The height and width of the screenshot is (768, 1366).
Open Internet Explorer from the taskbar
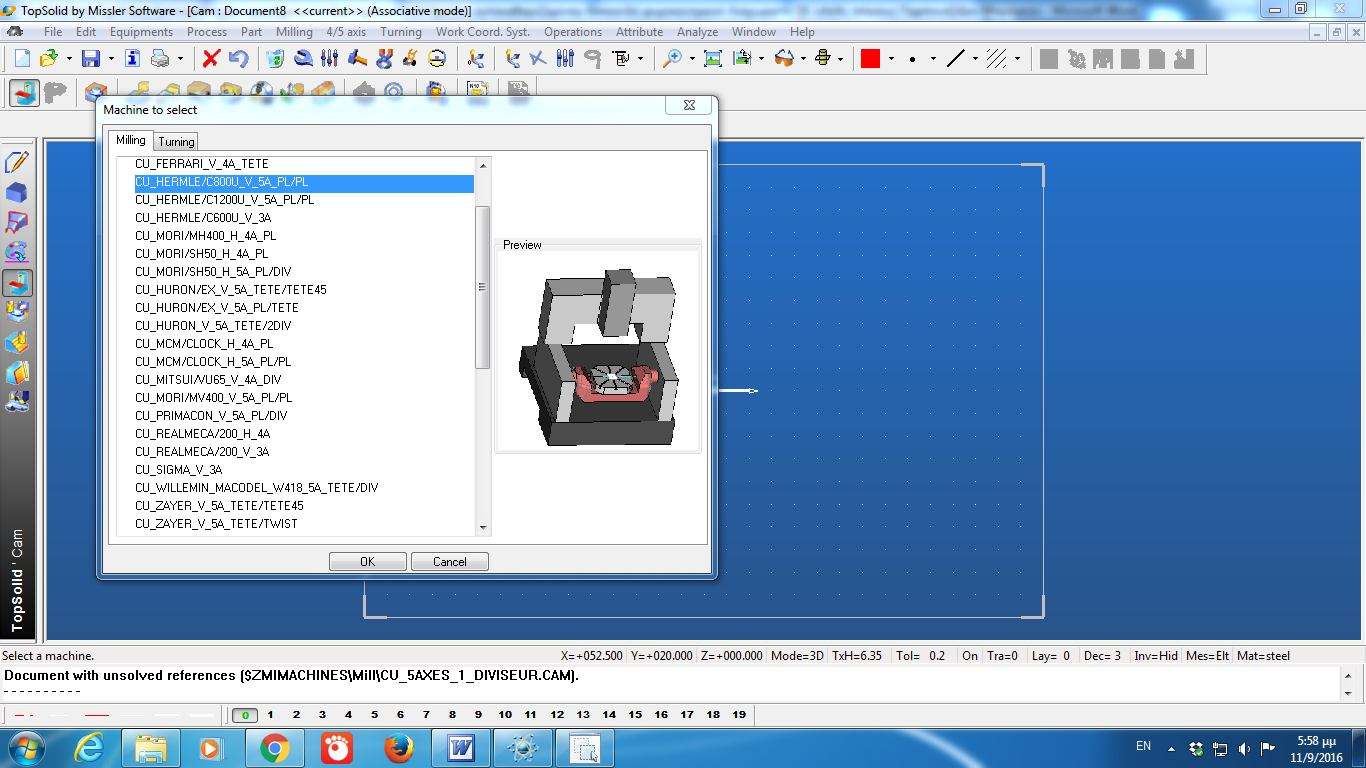[x=89, y=748]
